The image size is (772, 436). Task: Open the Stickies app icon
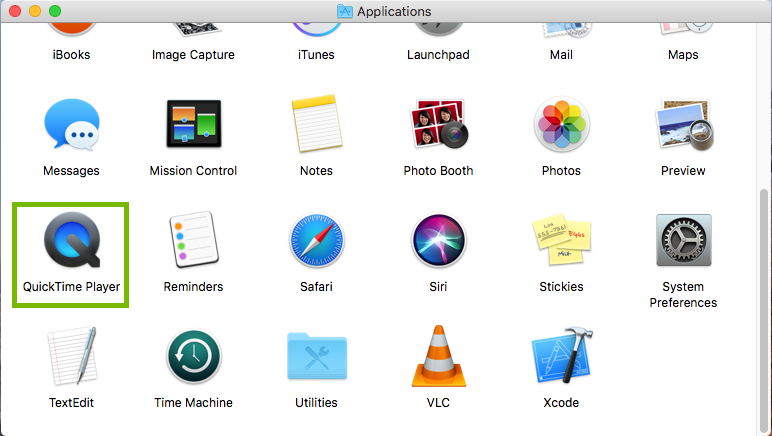point(561,240)
